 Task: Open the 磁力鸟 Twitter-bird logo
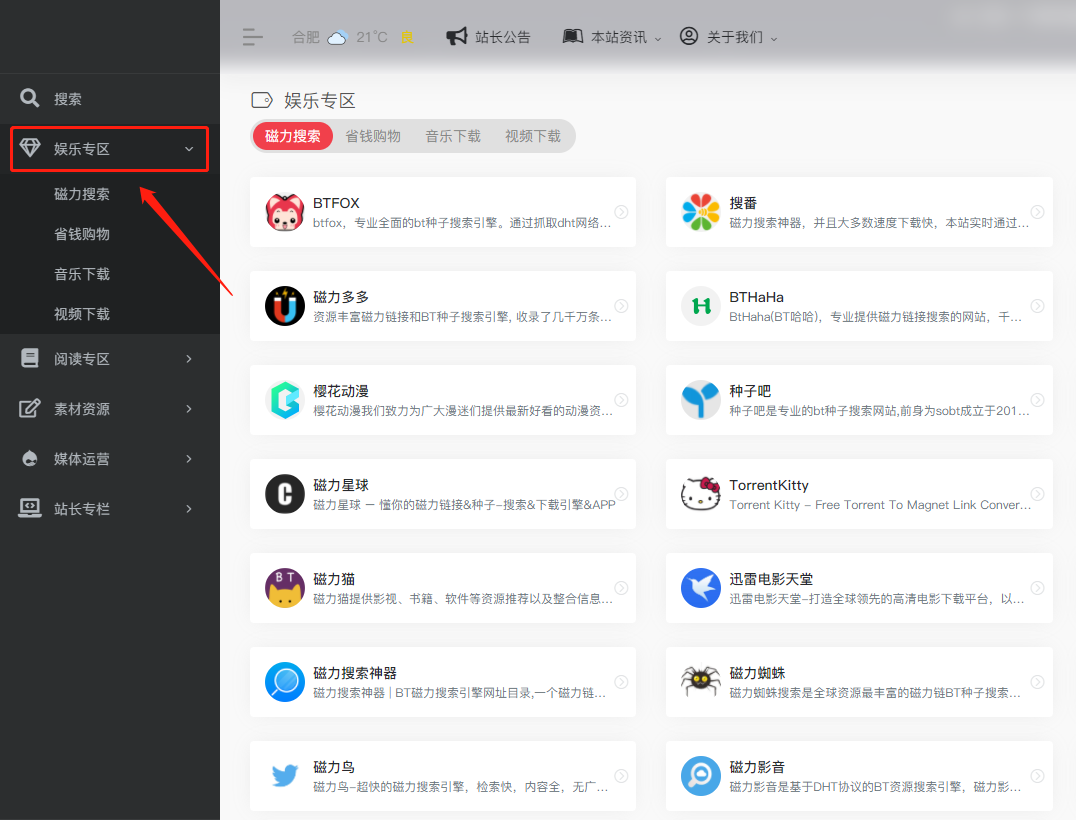pos(285,776)
